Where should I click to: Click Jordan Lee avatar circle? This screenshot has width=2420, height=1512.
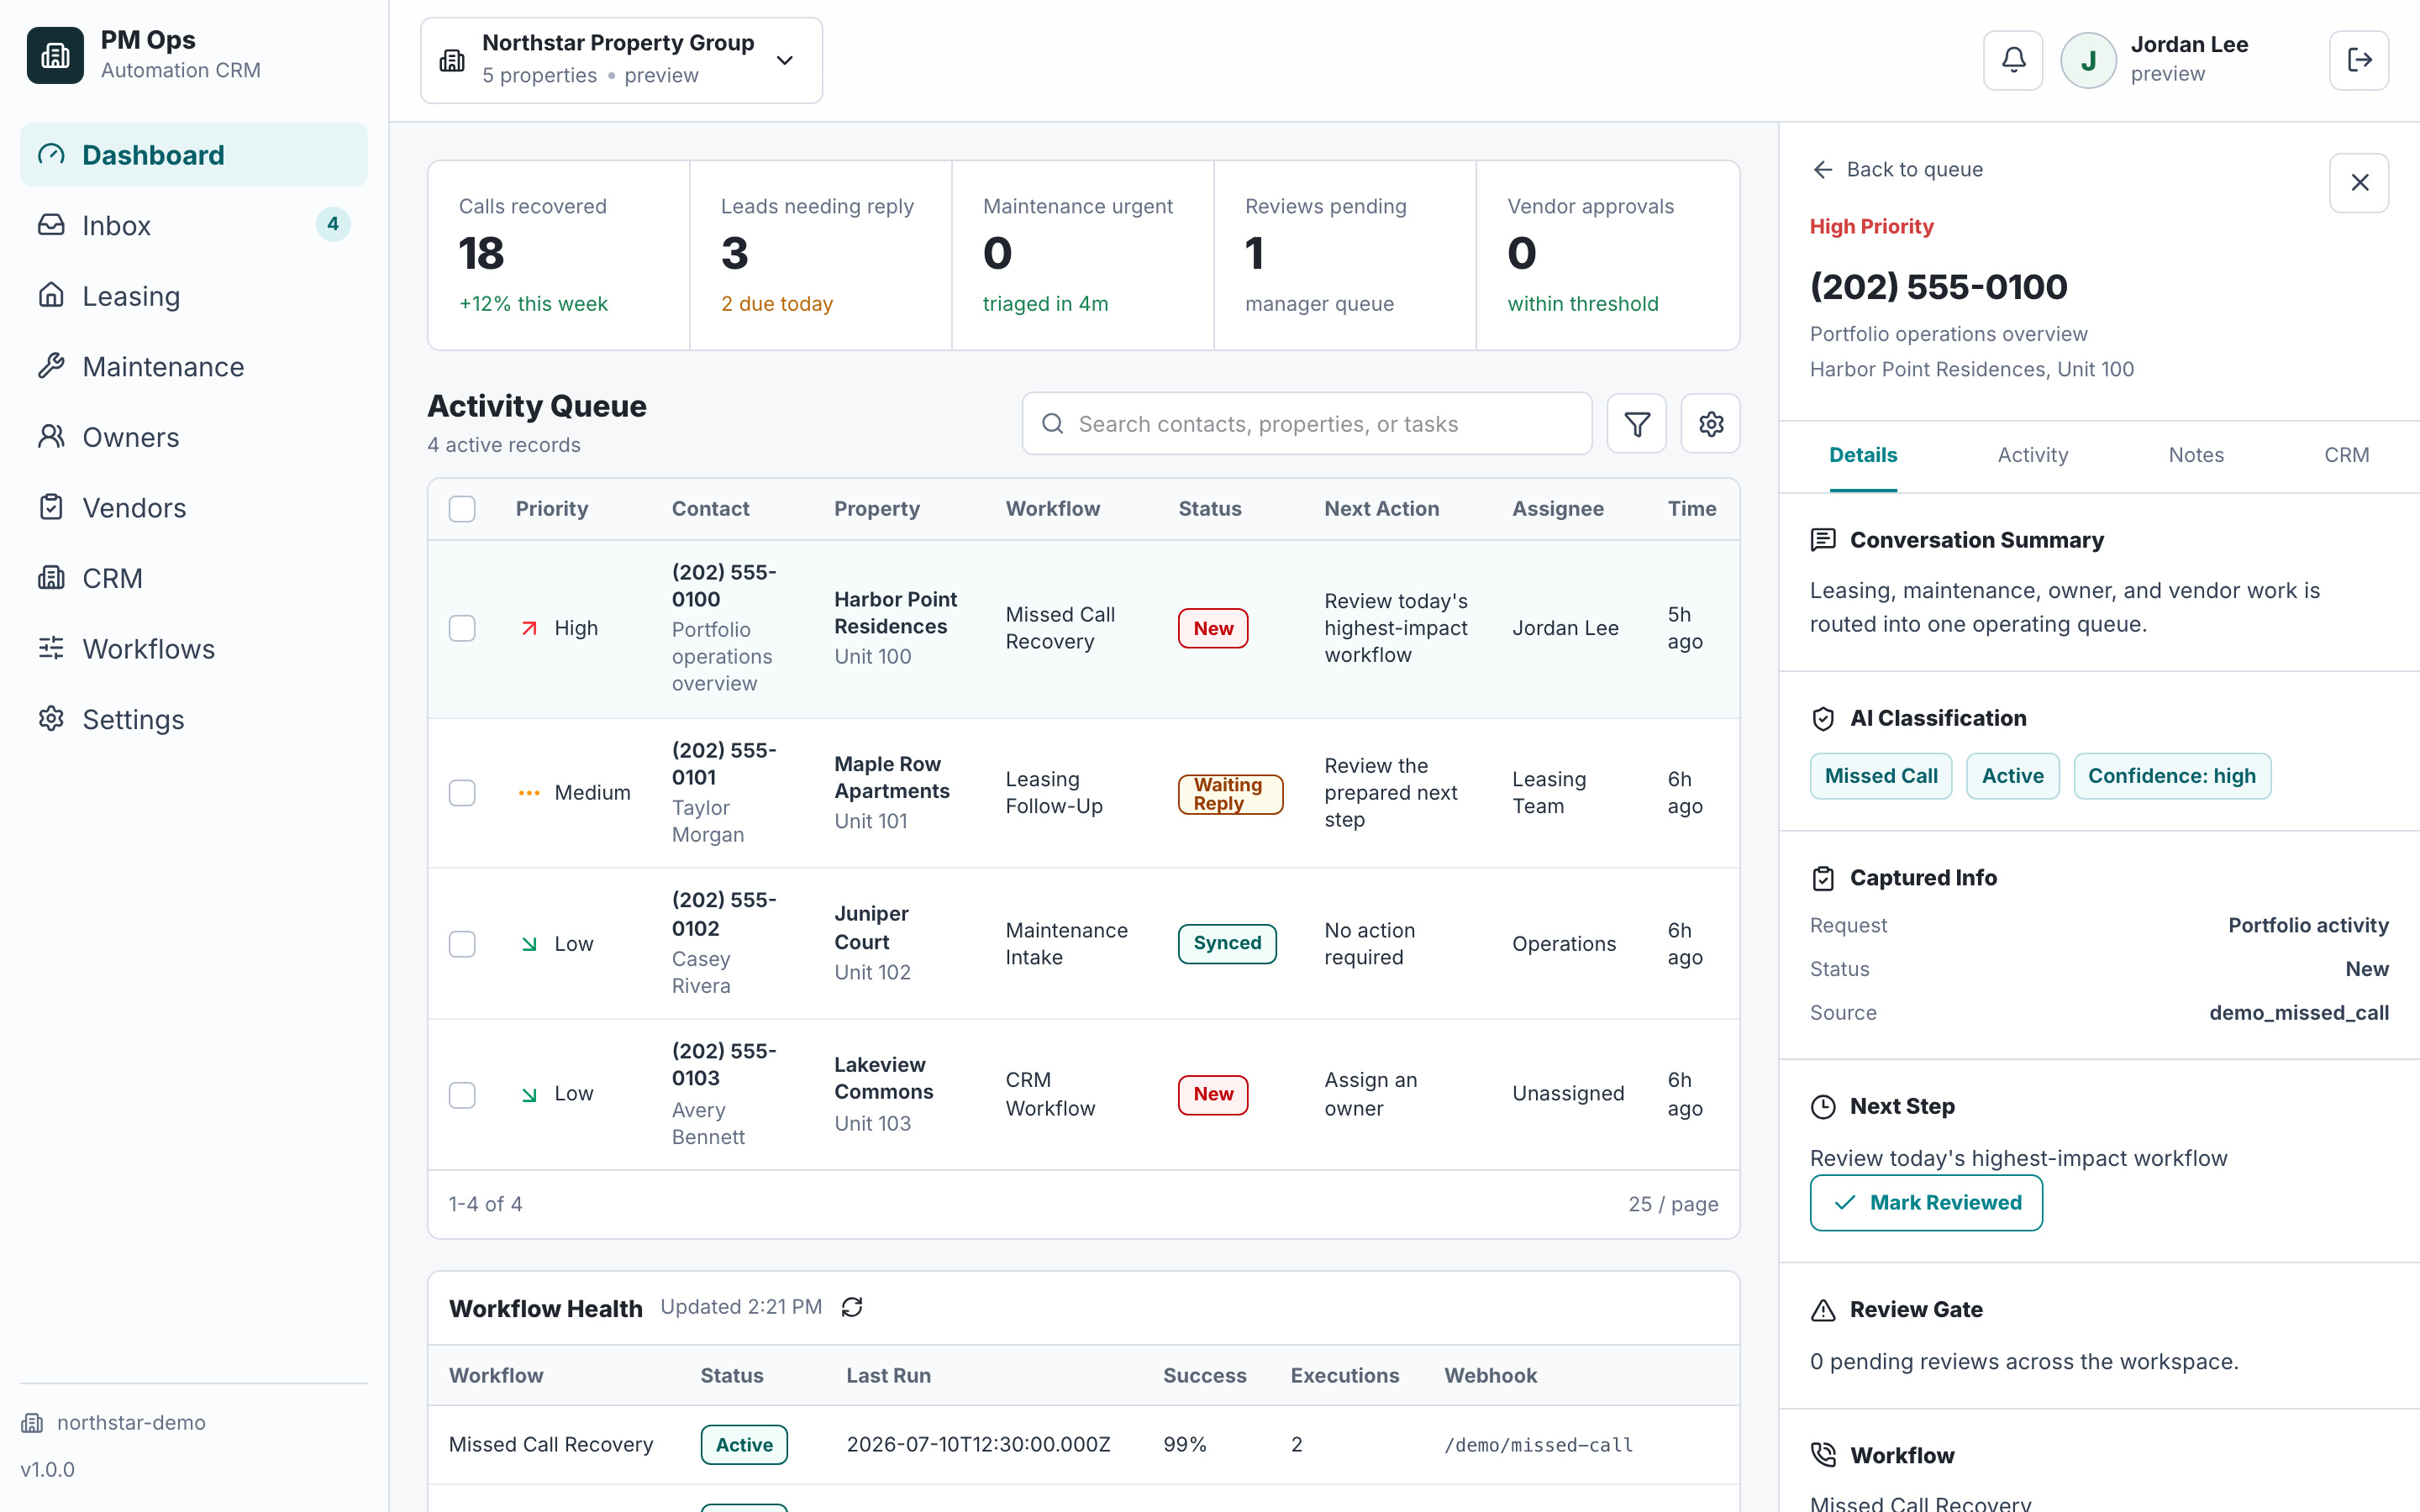tap(2088, 60)
